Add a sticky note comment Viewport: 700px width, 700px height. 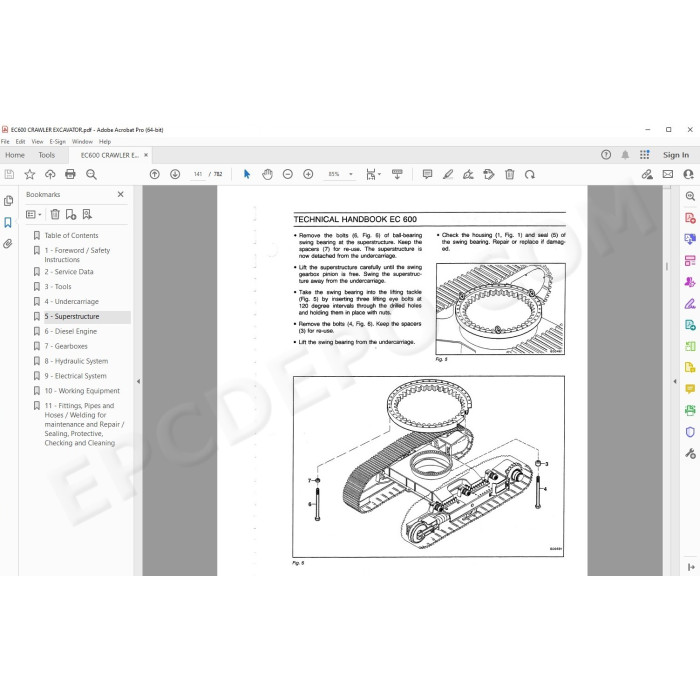(427, 174)
